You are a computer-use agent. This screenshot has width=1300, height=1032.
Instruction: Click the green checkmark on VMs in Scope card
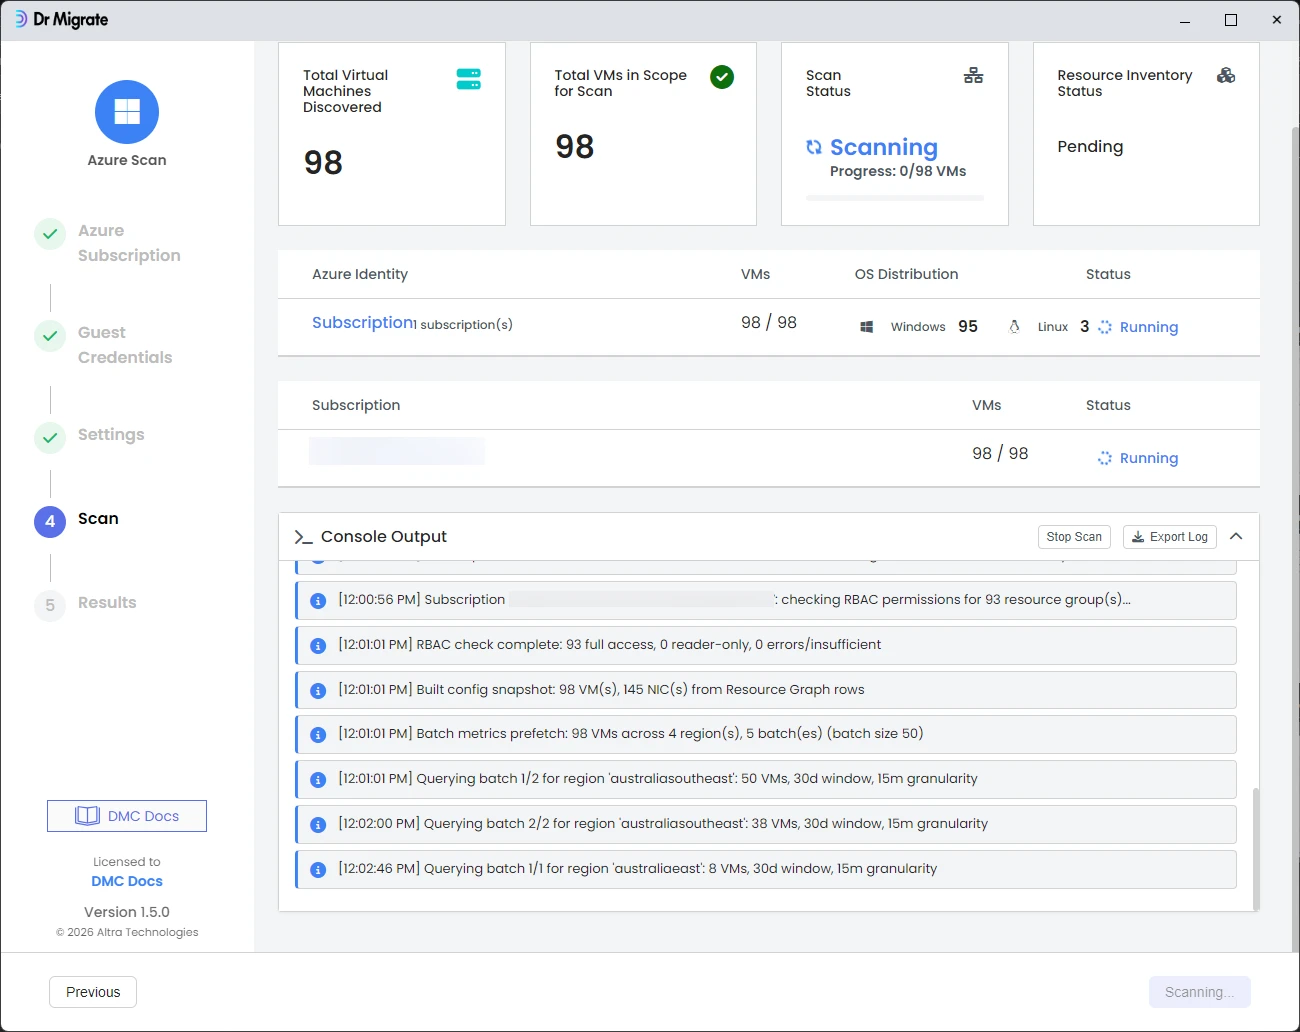coord(722,77)
